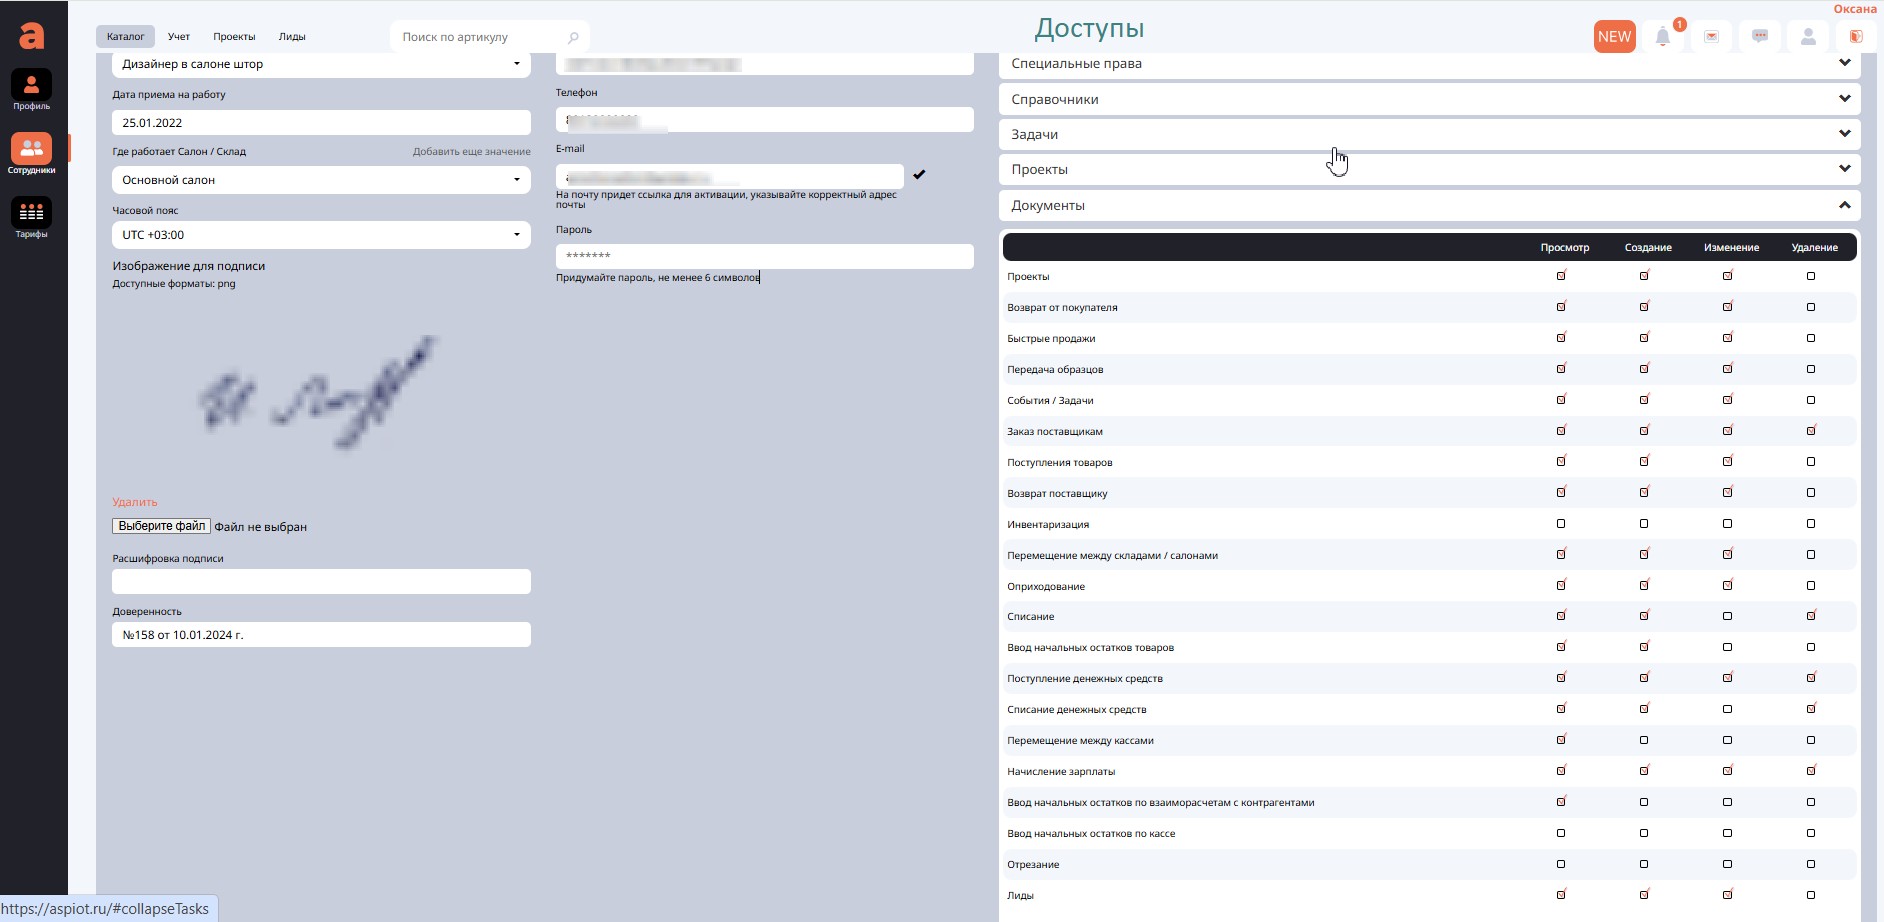This screenshot has height=922, width=1884.
Task: Click the Расшифровка подписи input field
Action: point(321,582)
